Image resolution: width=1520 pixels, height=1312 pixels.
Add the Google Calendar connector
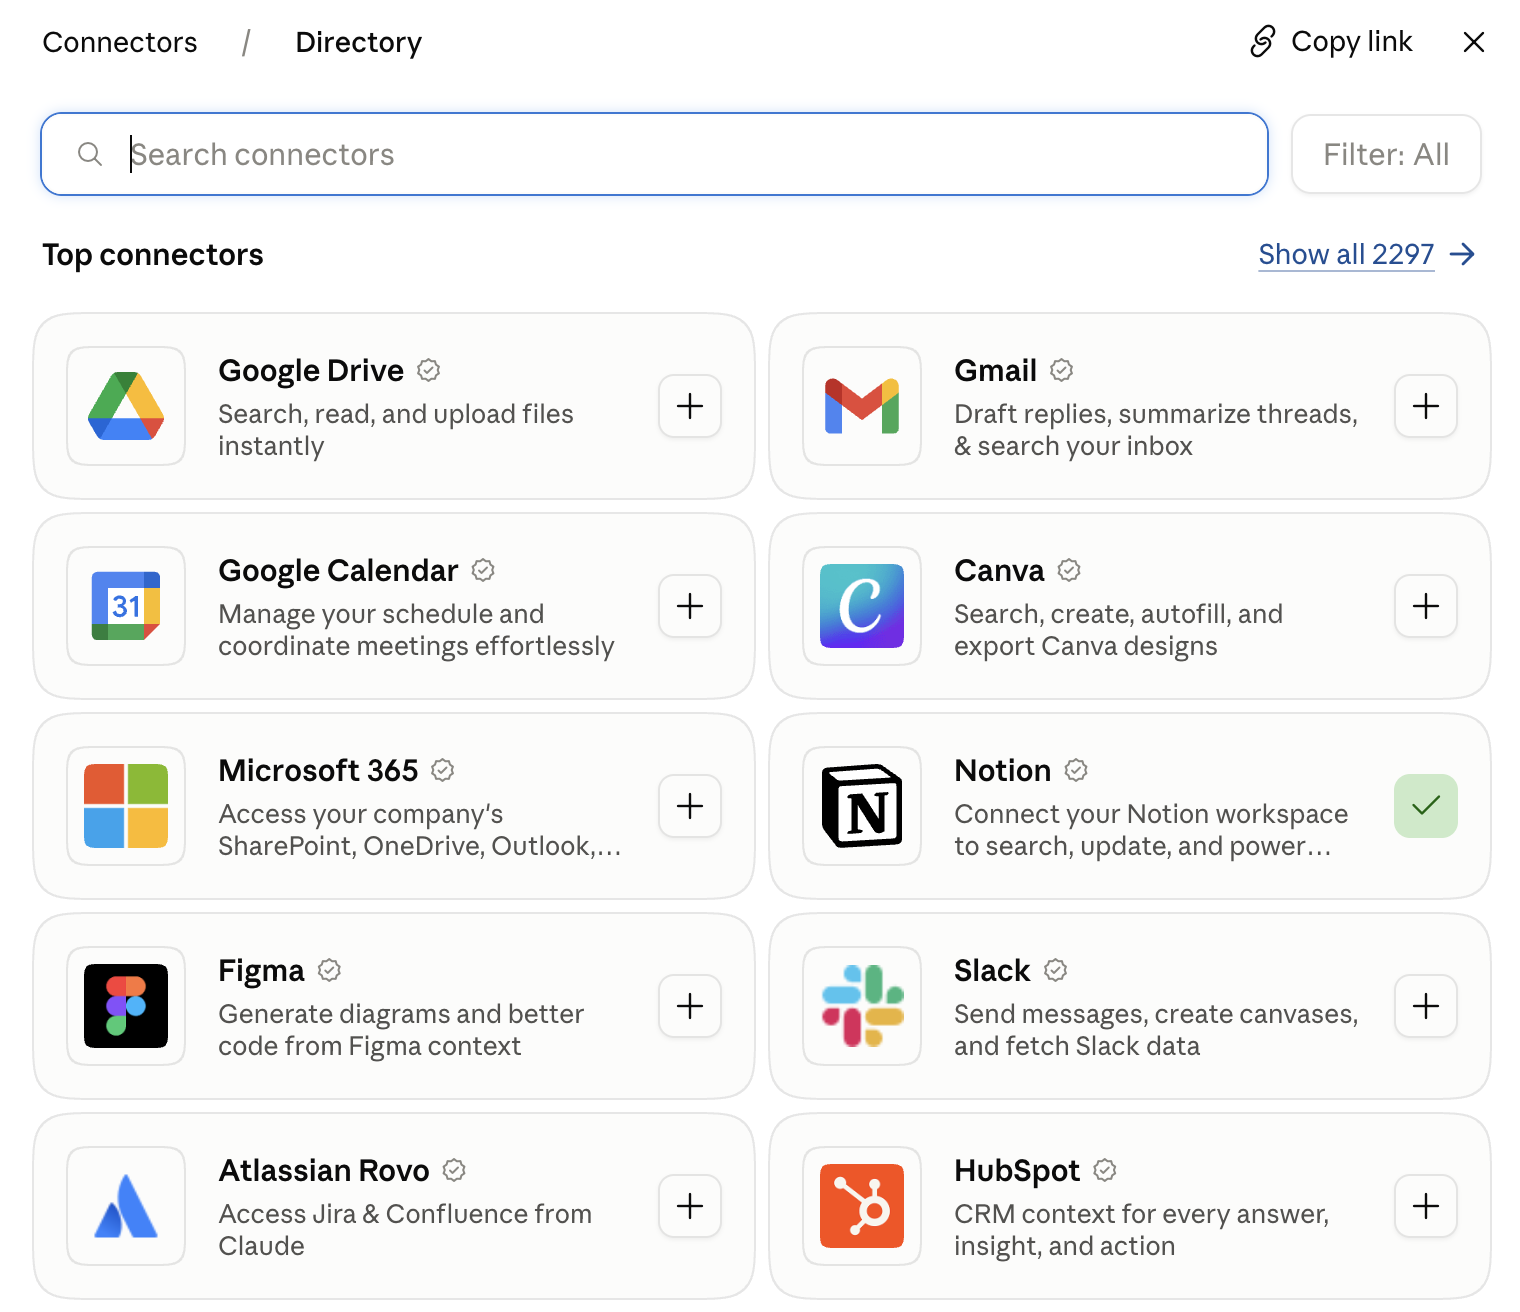point(690,606)
